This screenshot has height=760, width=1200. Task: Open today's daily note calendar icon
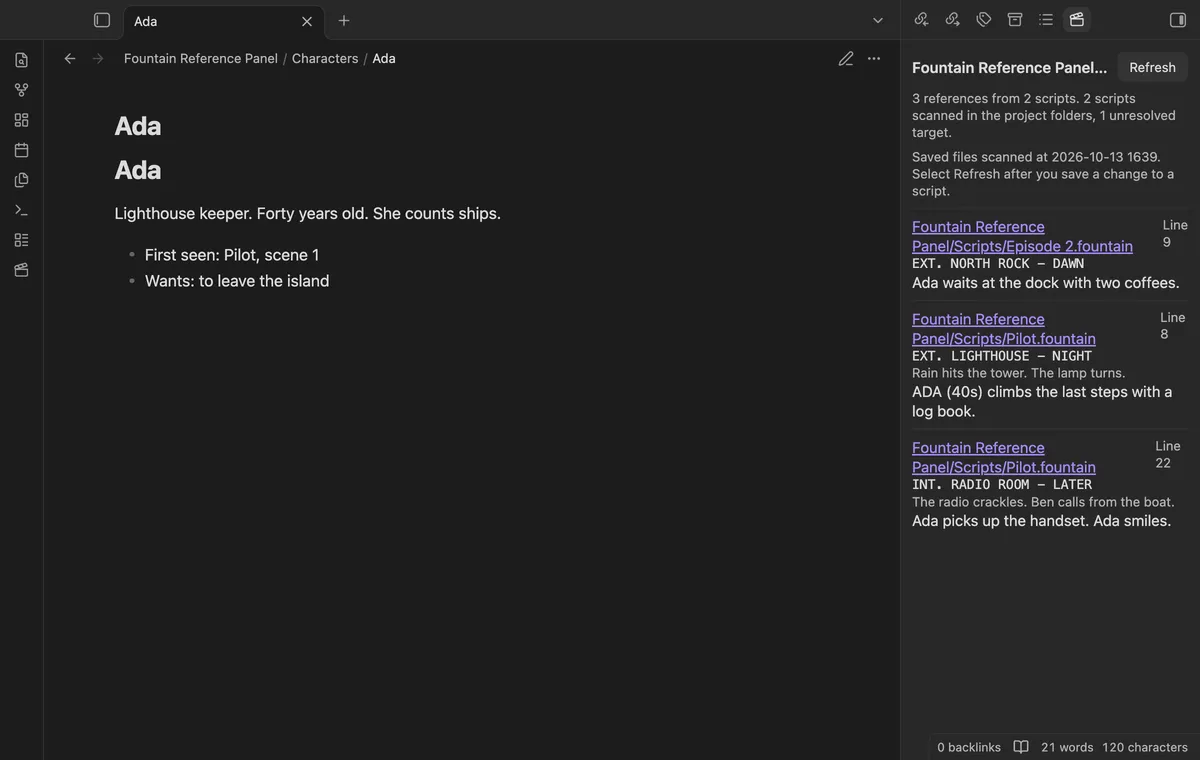(21, 150)
